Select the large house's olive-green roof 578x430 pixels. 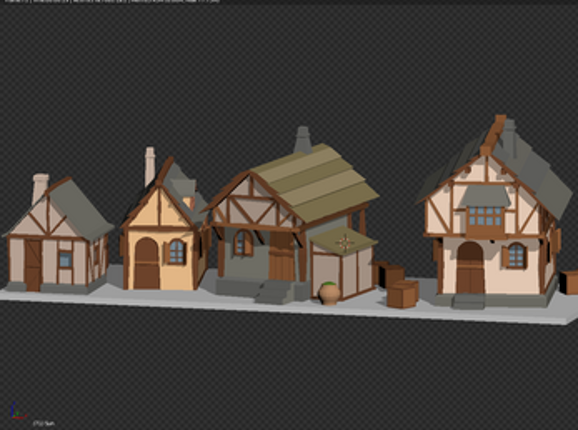pyautogui.click(x=315, y=182)
